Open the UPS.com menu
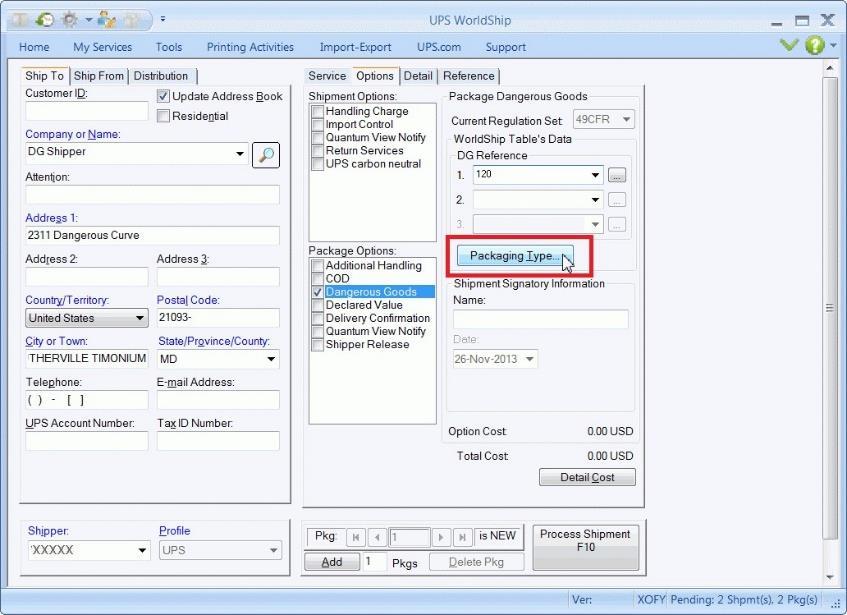This screenshot has height=615, width=847. coord(439,48)
